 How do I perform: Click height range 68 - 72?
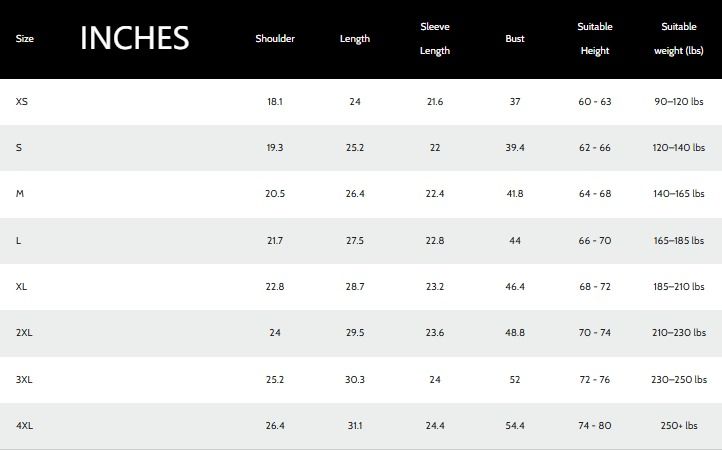(595, 287)
